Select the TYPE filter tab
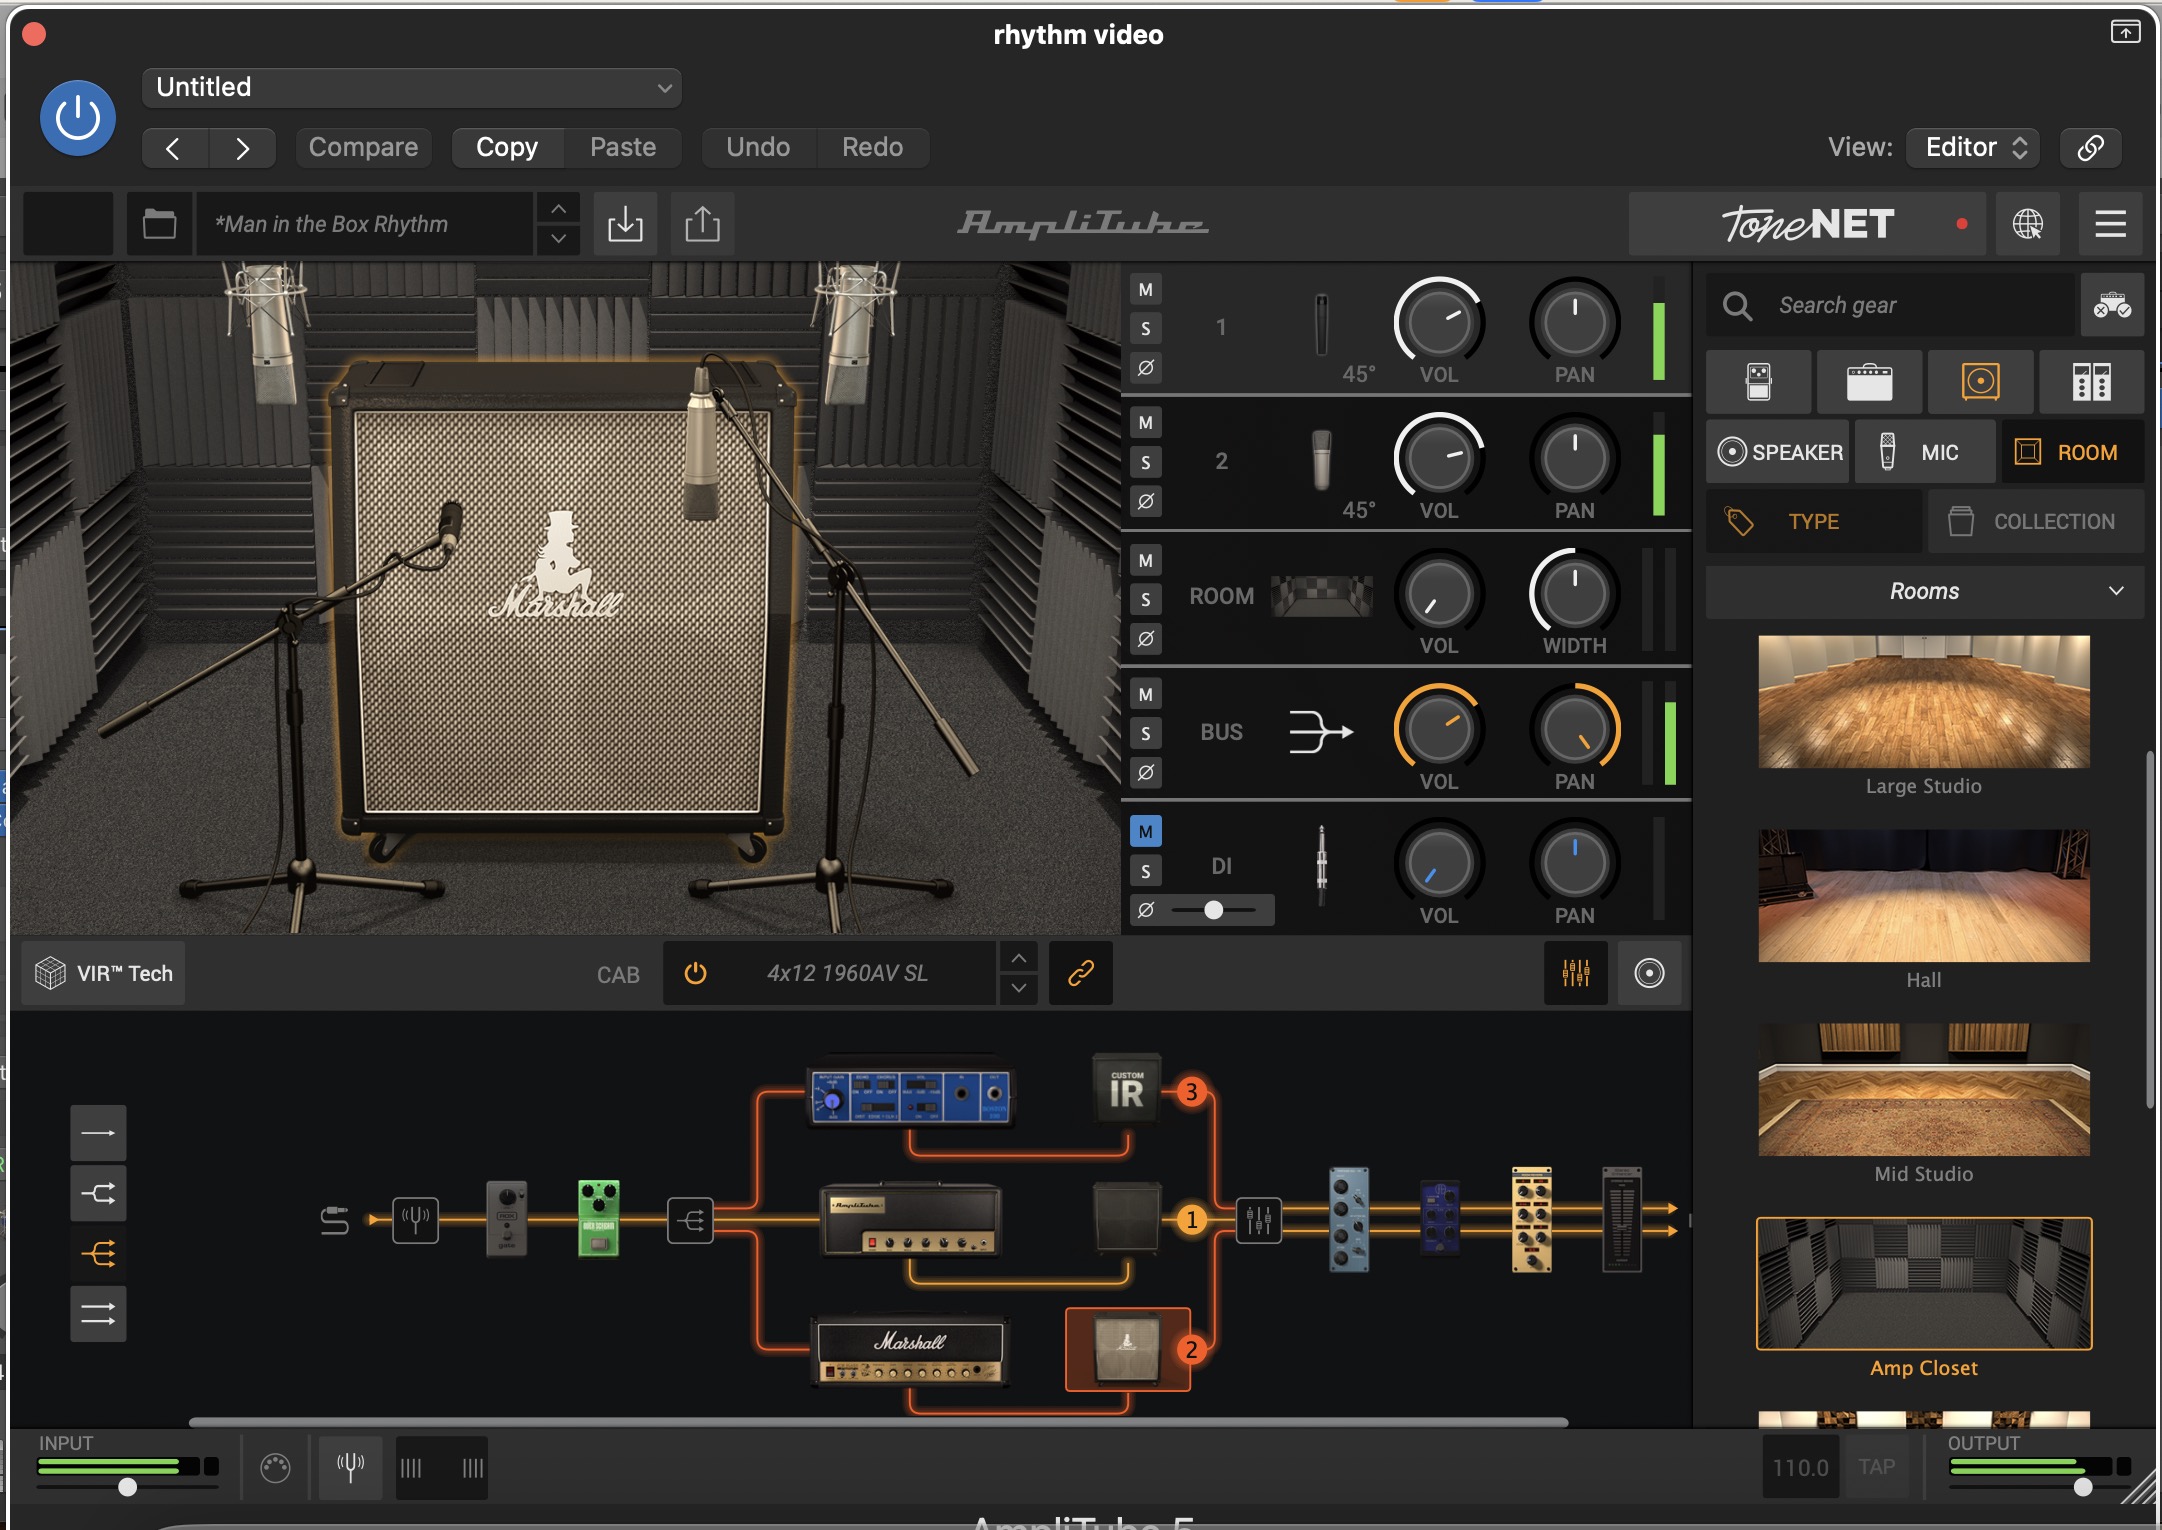 (1813, 521)
